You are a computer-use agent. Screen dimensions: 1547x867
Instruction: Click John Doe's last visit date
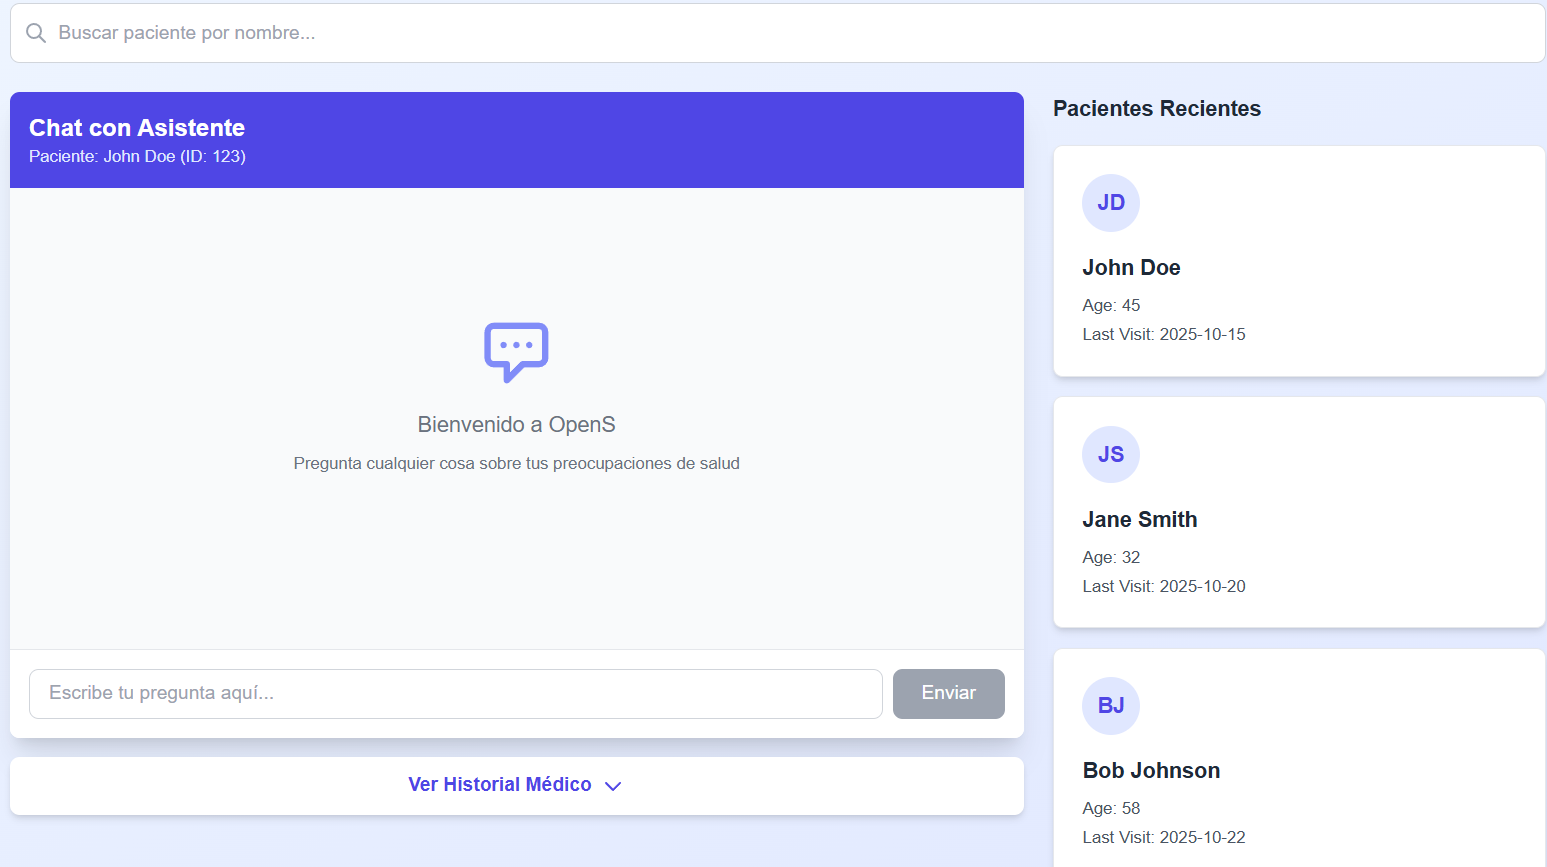click(1163, 334)
